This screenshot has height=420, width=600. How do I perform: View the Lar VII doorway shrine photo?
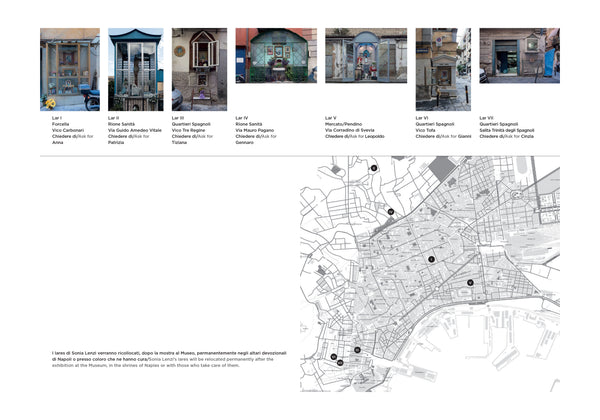519,55
